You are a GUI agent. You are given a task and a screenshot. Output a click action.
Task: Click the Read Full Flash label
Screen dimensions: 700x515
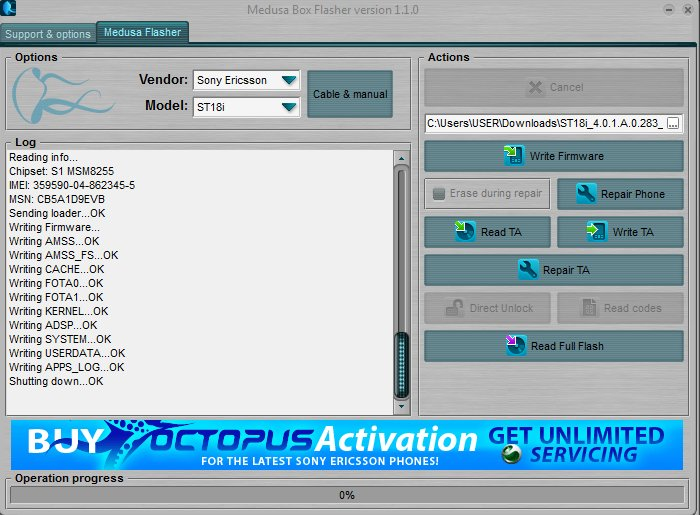coord(567,346)
